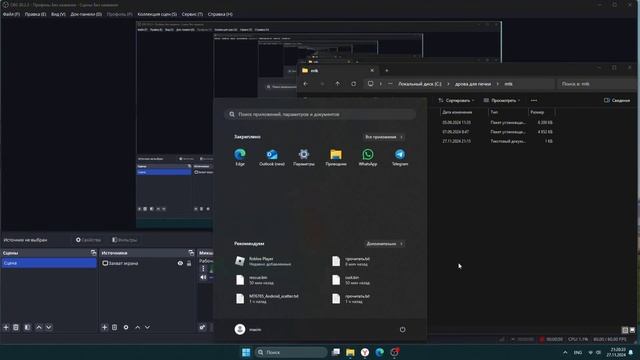Open Yandex Browser from the taskbar

[365, 352]
